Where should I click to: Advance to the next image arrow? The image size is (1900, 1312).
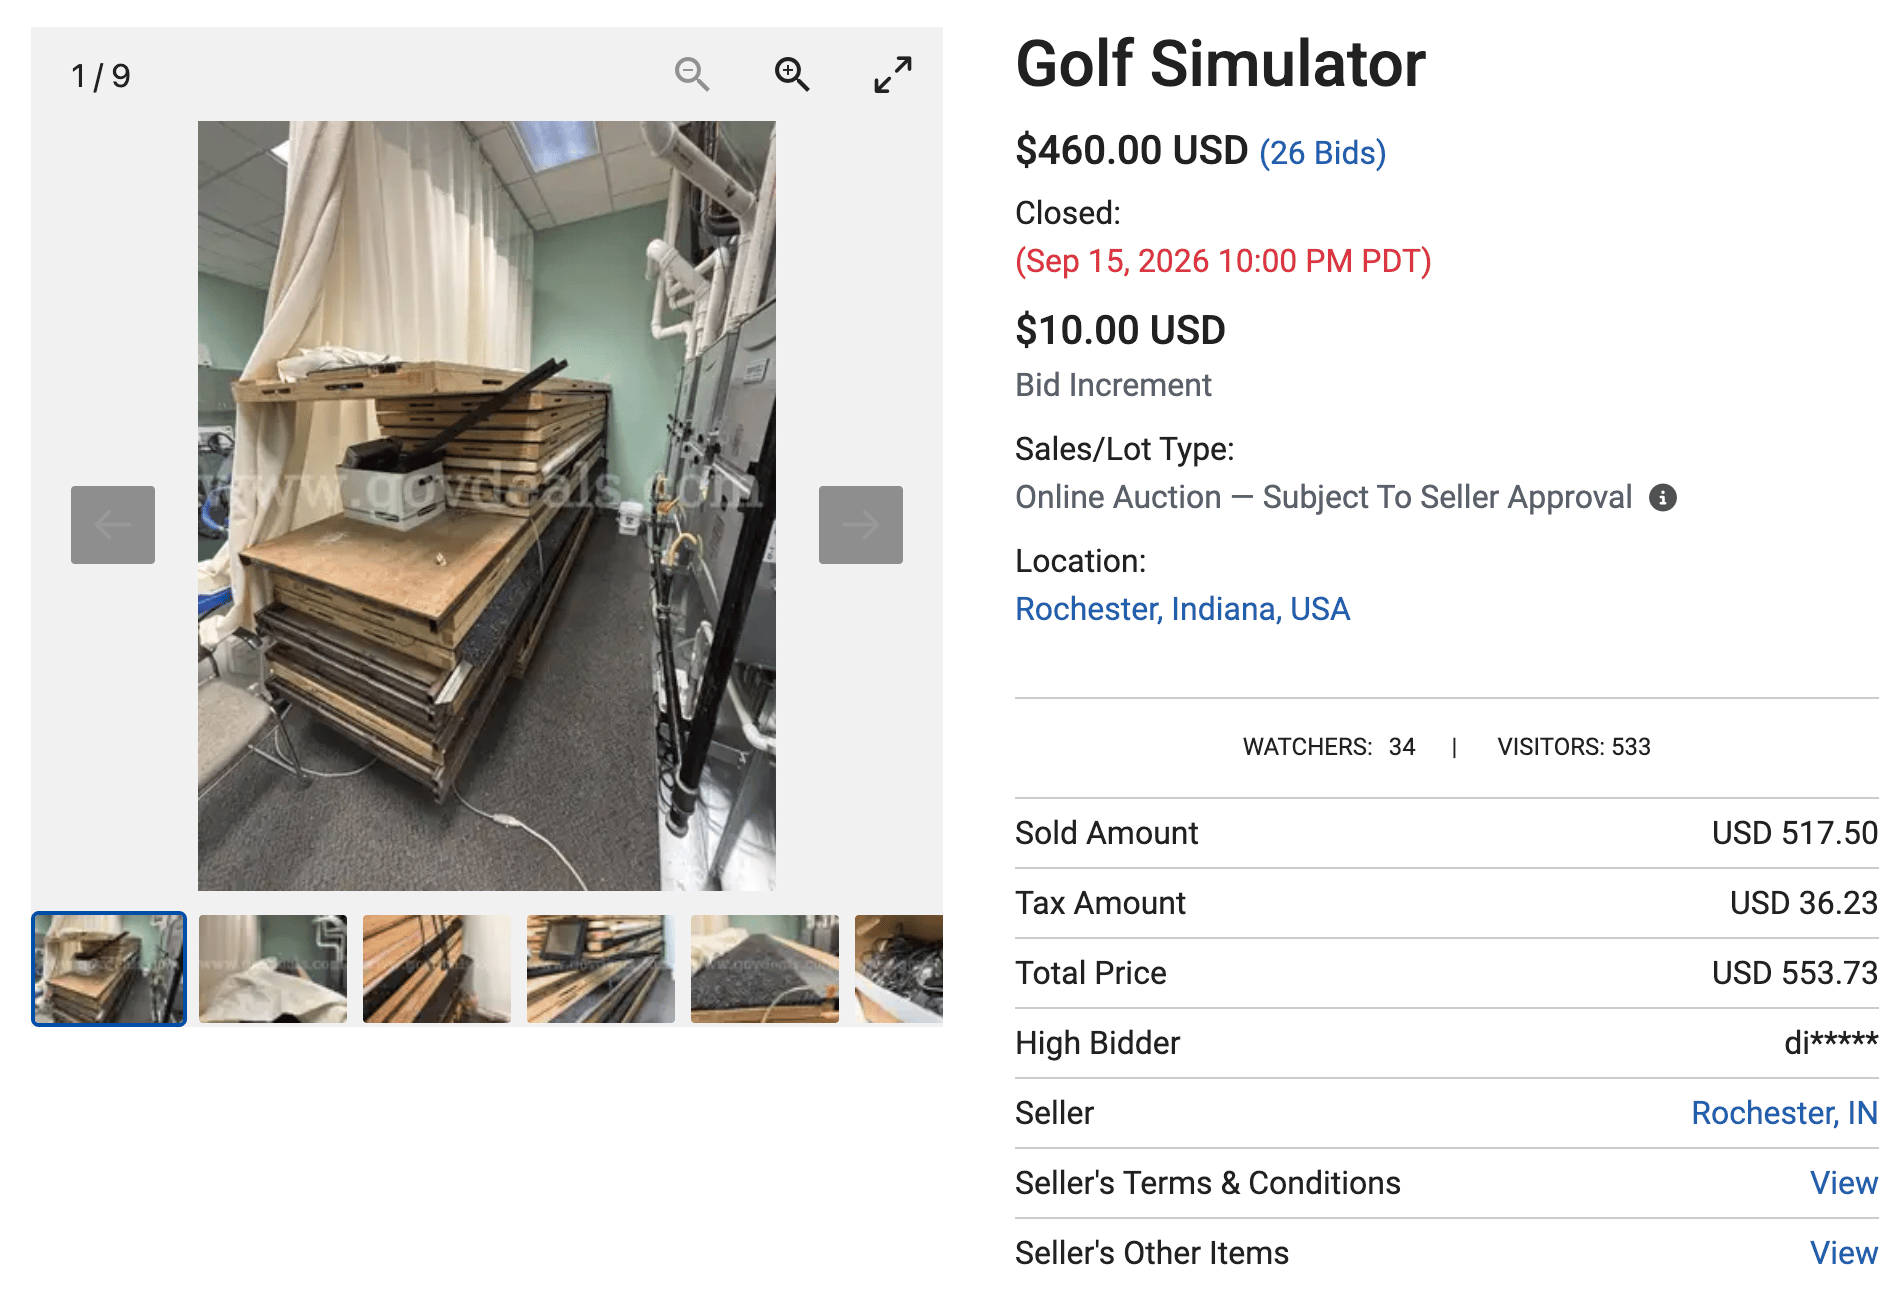(861, 525)
